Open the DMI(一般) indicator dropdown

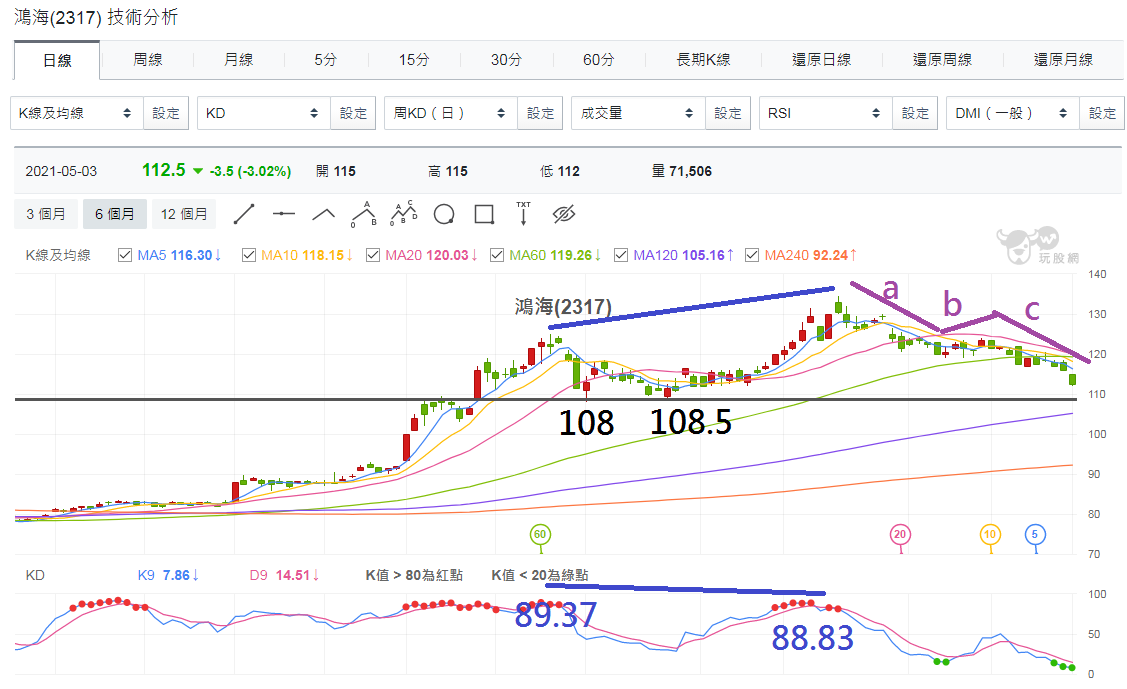tap(1013, 114)
